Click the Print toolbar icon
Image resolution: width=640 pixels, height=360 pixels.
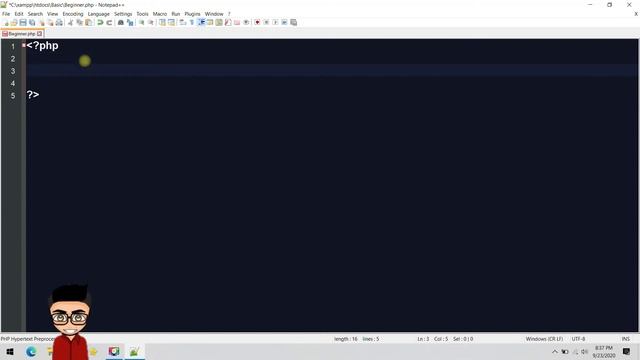59,22
